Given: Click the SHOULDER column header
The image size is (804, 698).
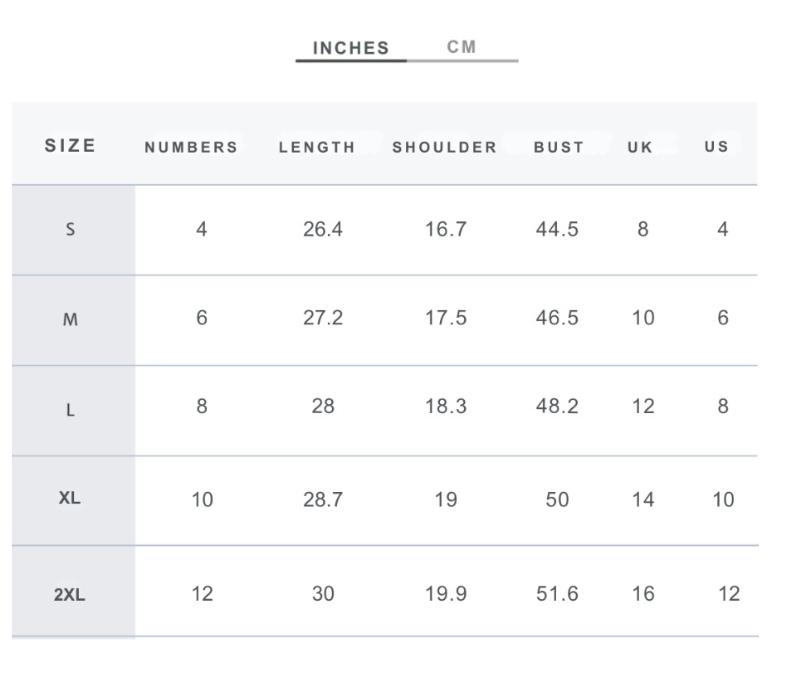Looking at the screenshot, I should 445,147.
